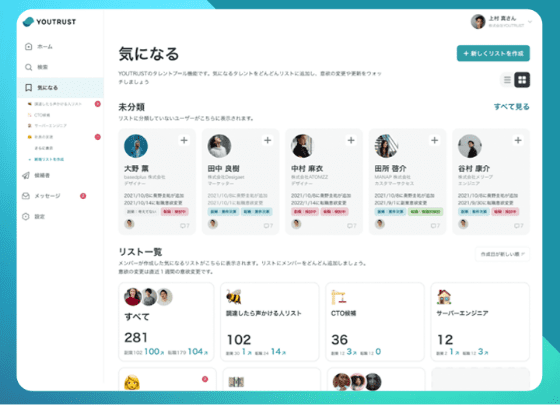Open the サーバーエンジニア list card
This screenshot has height=405, width=560.
point(480,322)
